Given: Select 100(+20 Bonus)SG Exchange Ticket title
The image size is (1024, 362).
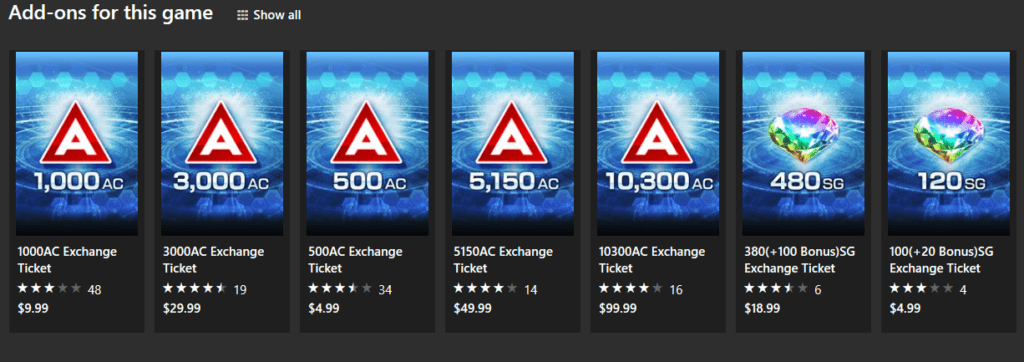Looking at the screenshot, I should [x=941, y=260].
